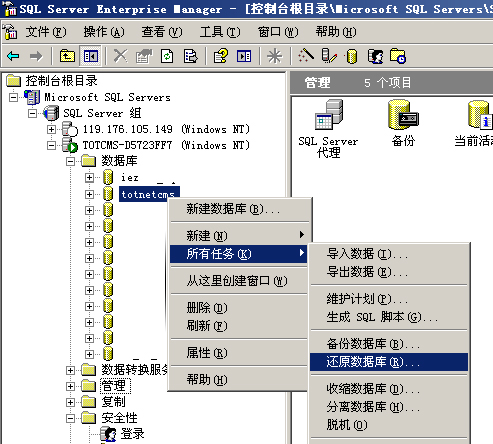Image resolution: width=493 pixels, height=444 pixels.
Task: Choose 帮助(H) in the context menu
Action: (x=240, y=379)
